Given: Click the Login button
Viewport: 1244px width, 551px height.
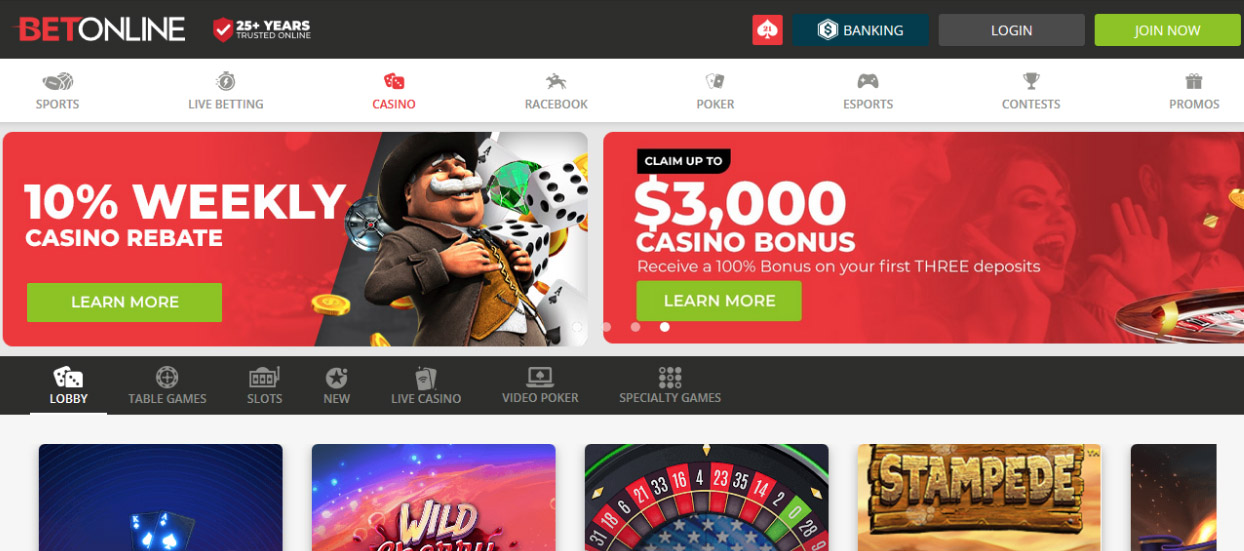Looking at the screenshot, I should coord(1011,30).
